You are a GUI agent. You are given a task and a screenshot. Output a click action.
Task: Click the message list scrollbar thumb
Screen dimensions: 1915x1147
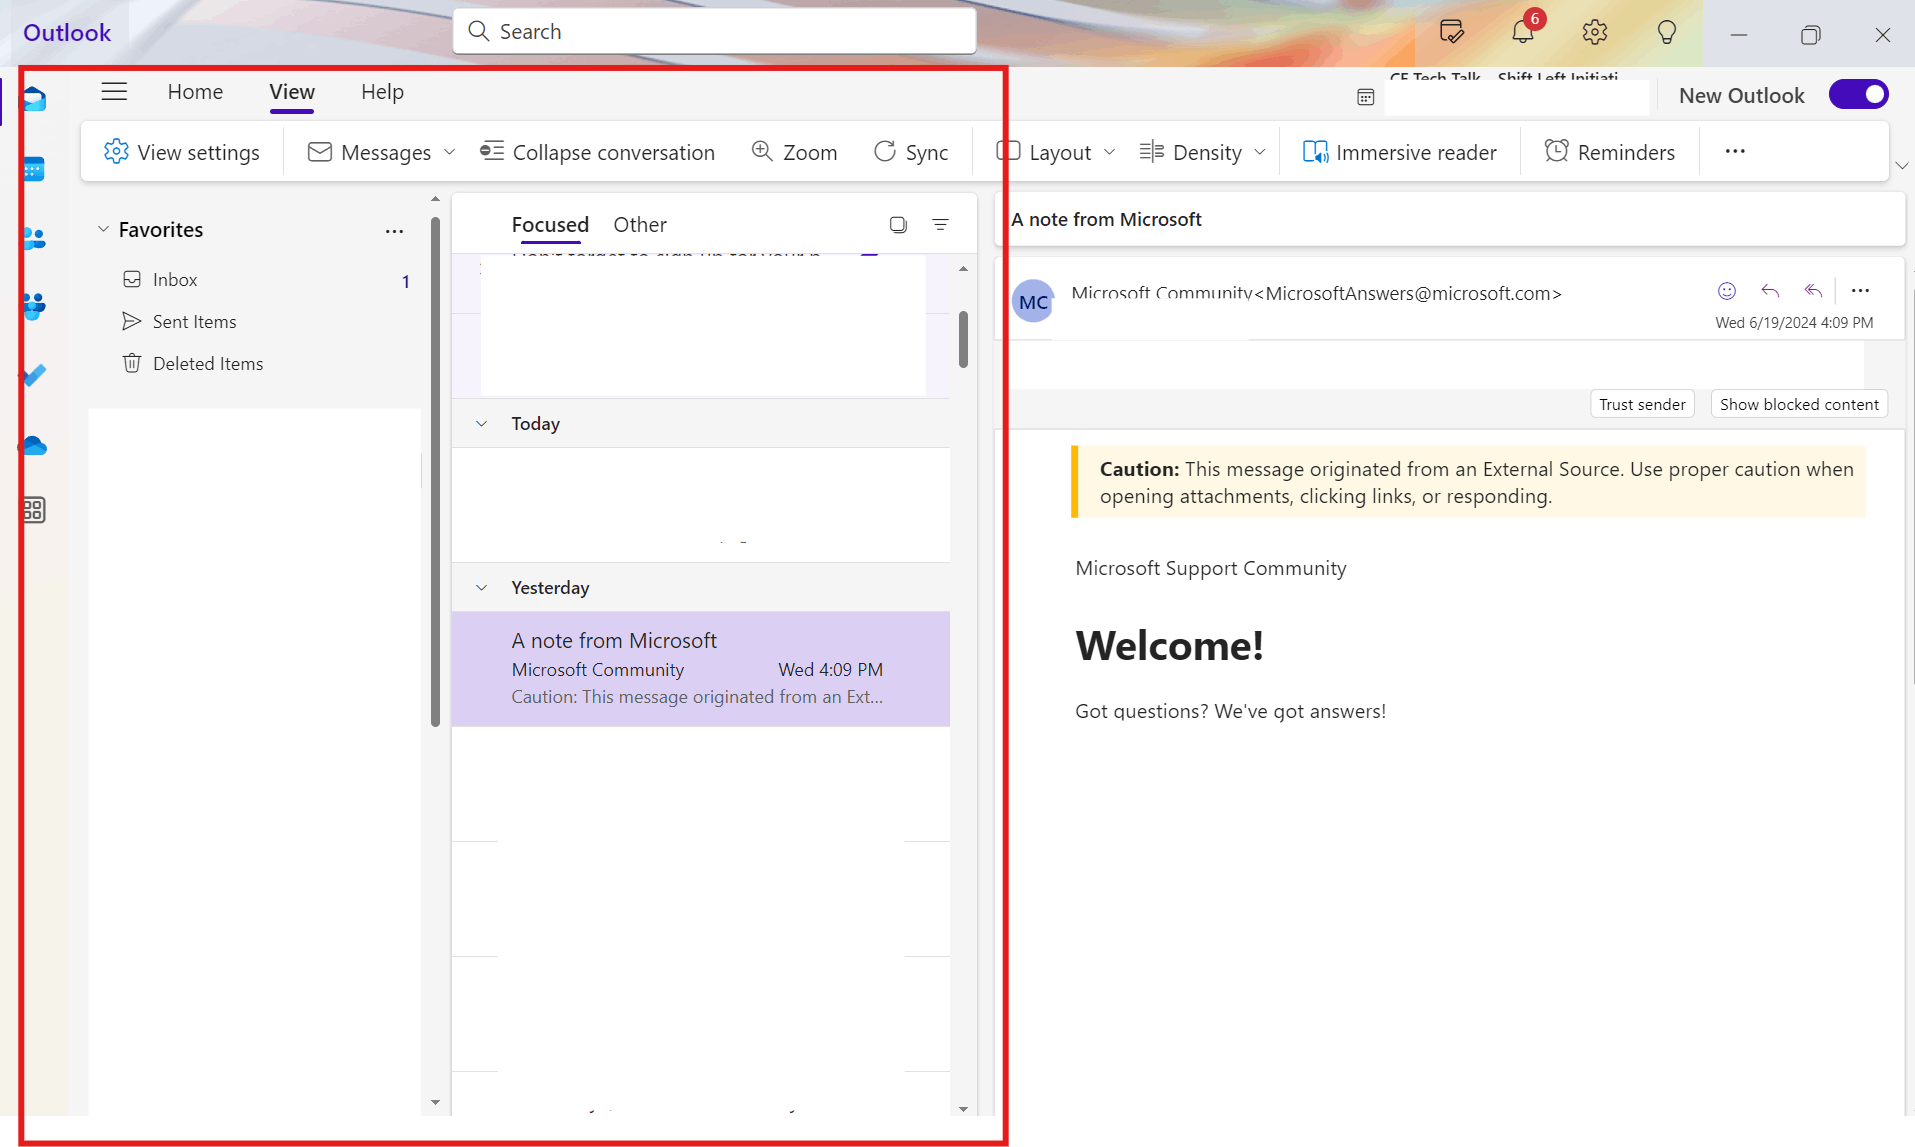coord(963,339)
